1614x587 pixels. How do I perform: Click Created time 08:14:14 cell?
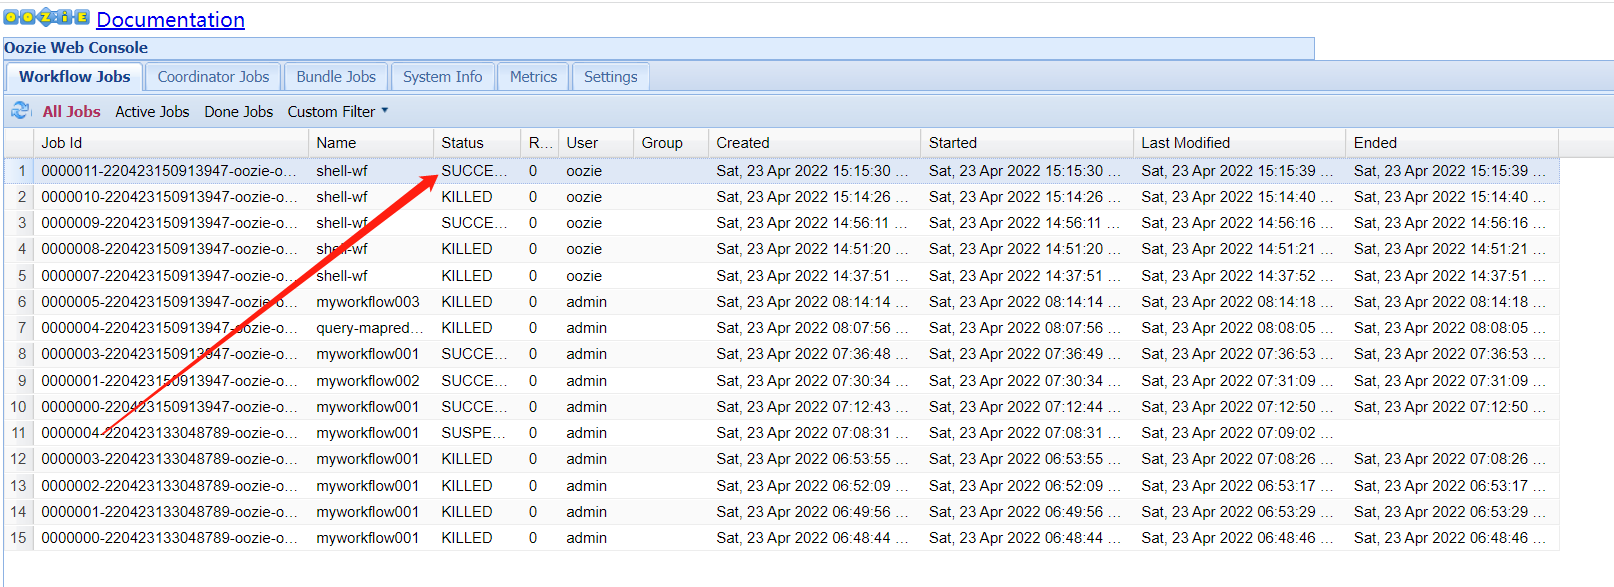pos(814,302)
